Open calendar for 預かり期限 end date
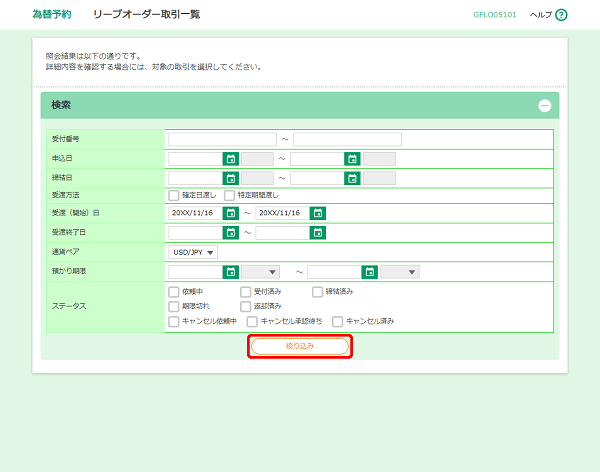This screenshot has width=600, height=472. (370, 272)
